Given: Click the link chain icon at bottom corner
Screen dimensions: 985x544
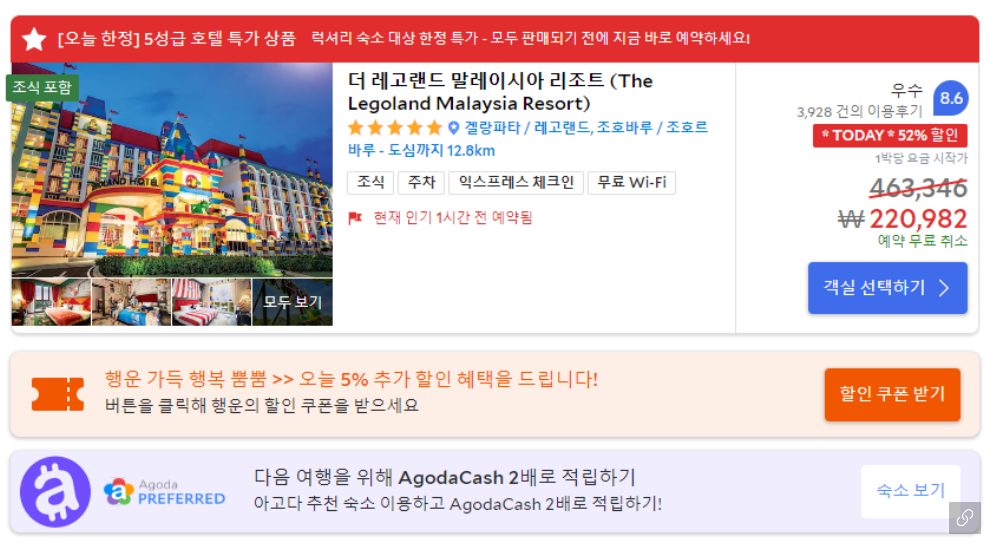Looking at the screenshot, I should coord(965,518).
